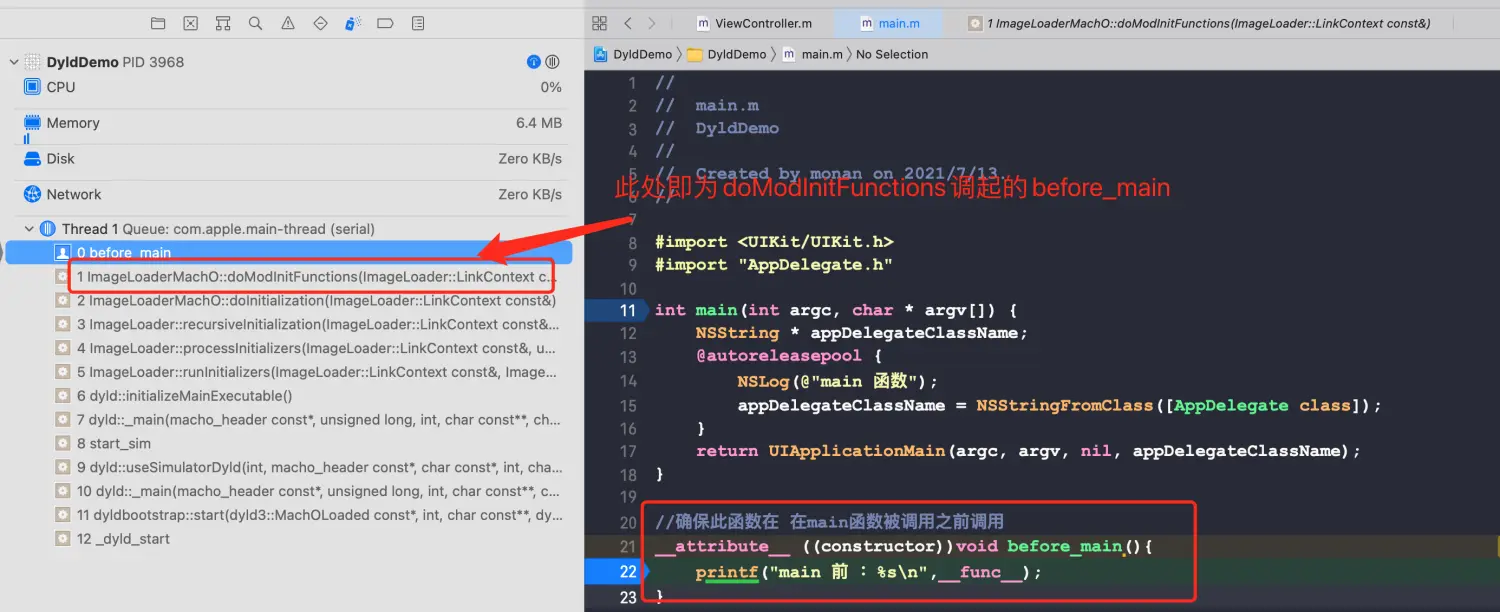Toggle breakpoint on line 11 gutter

[x=616, y=310]
